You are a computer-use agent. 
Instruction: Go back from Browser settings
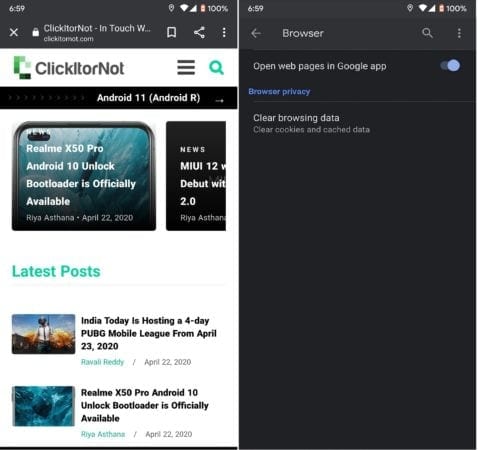tap(256, 33)
